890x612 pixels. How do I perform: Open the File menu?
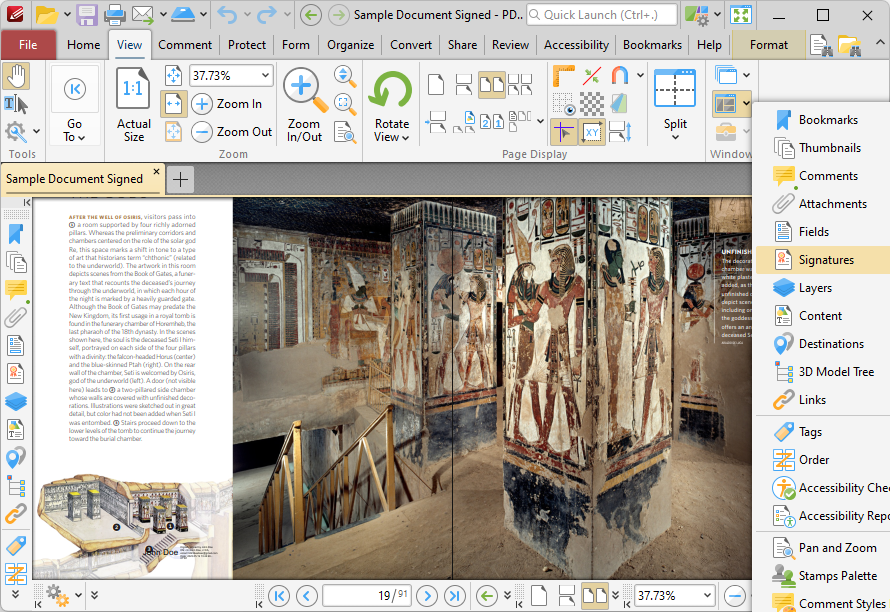(28, 45)
